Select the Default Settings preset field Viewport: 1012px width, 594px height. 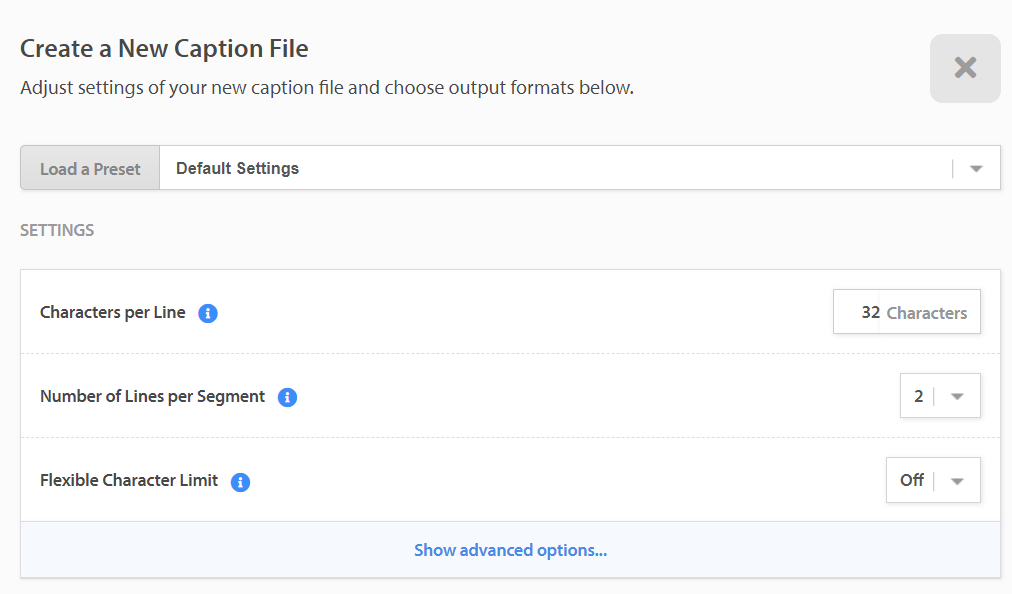pyautogui.click(x=580, y=168)
